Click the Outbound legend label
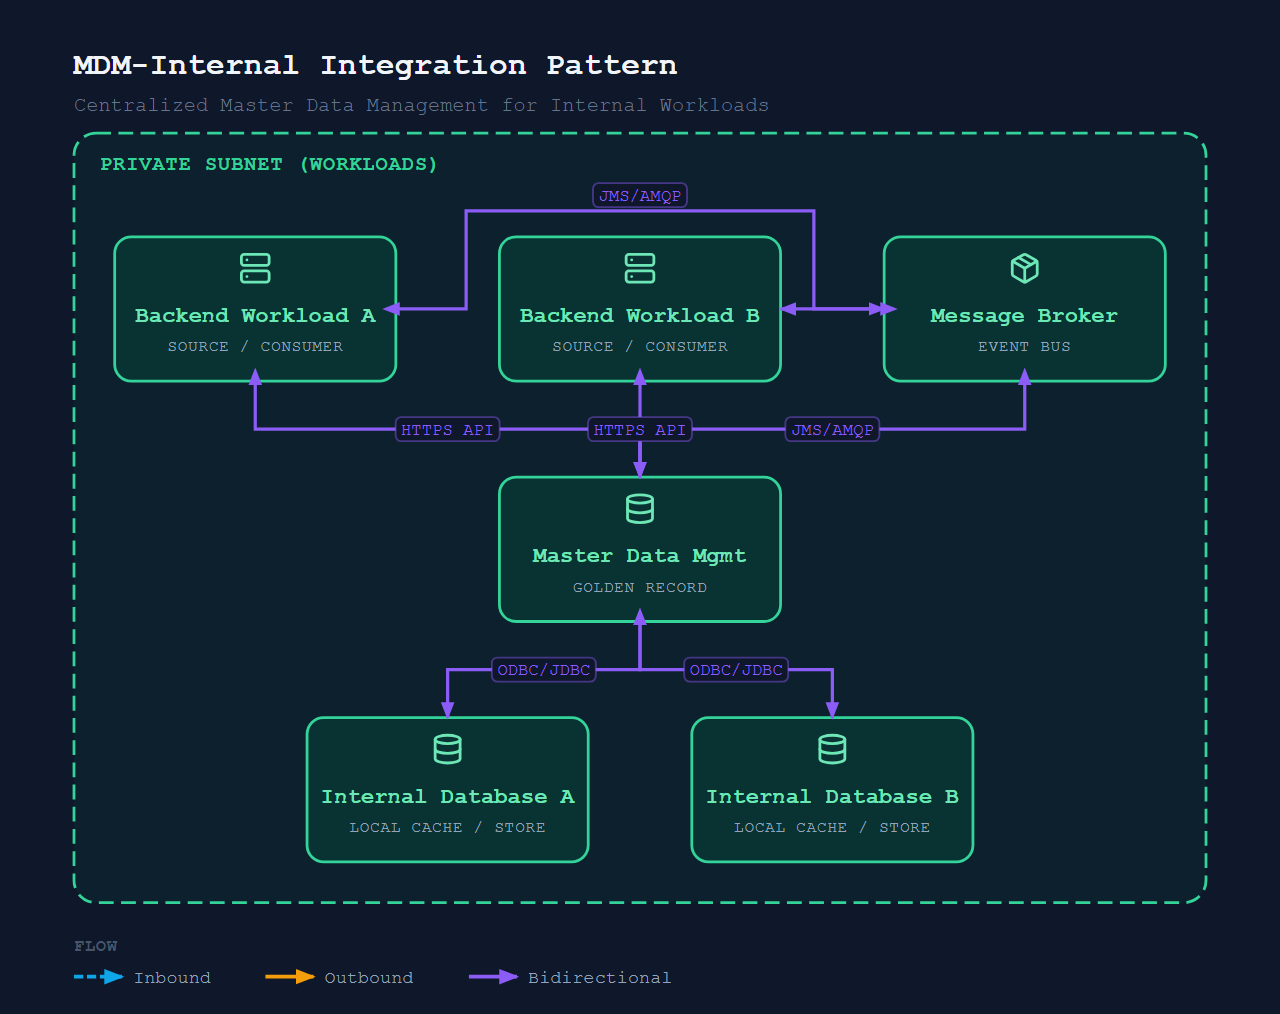Image resolution: width=1280 pixels, height=1014 pixels. click(x=369, y=978)
